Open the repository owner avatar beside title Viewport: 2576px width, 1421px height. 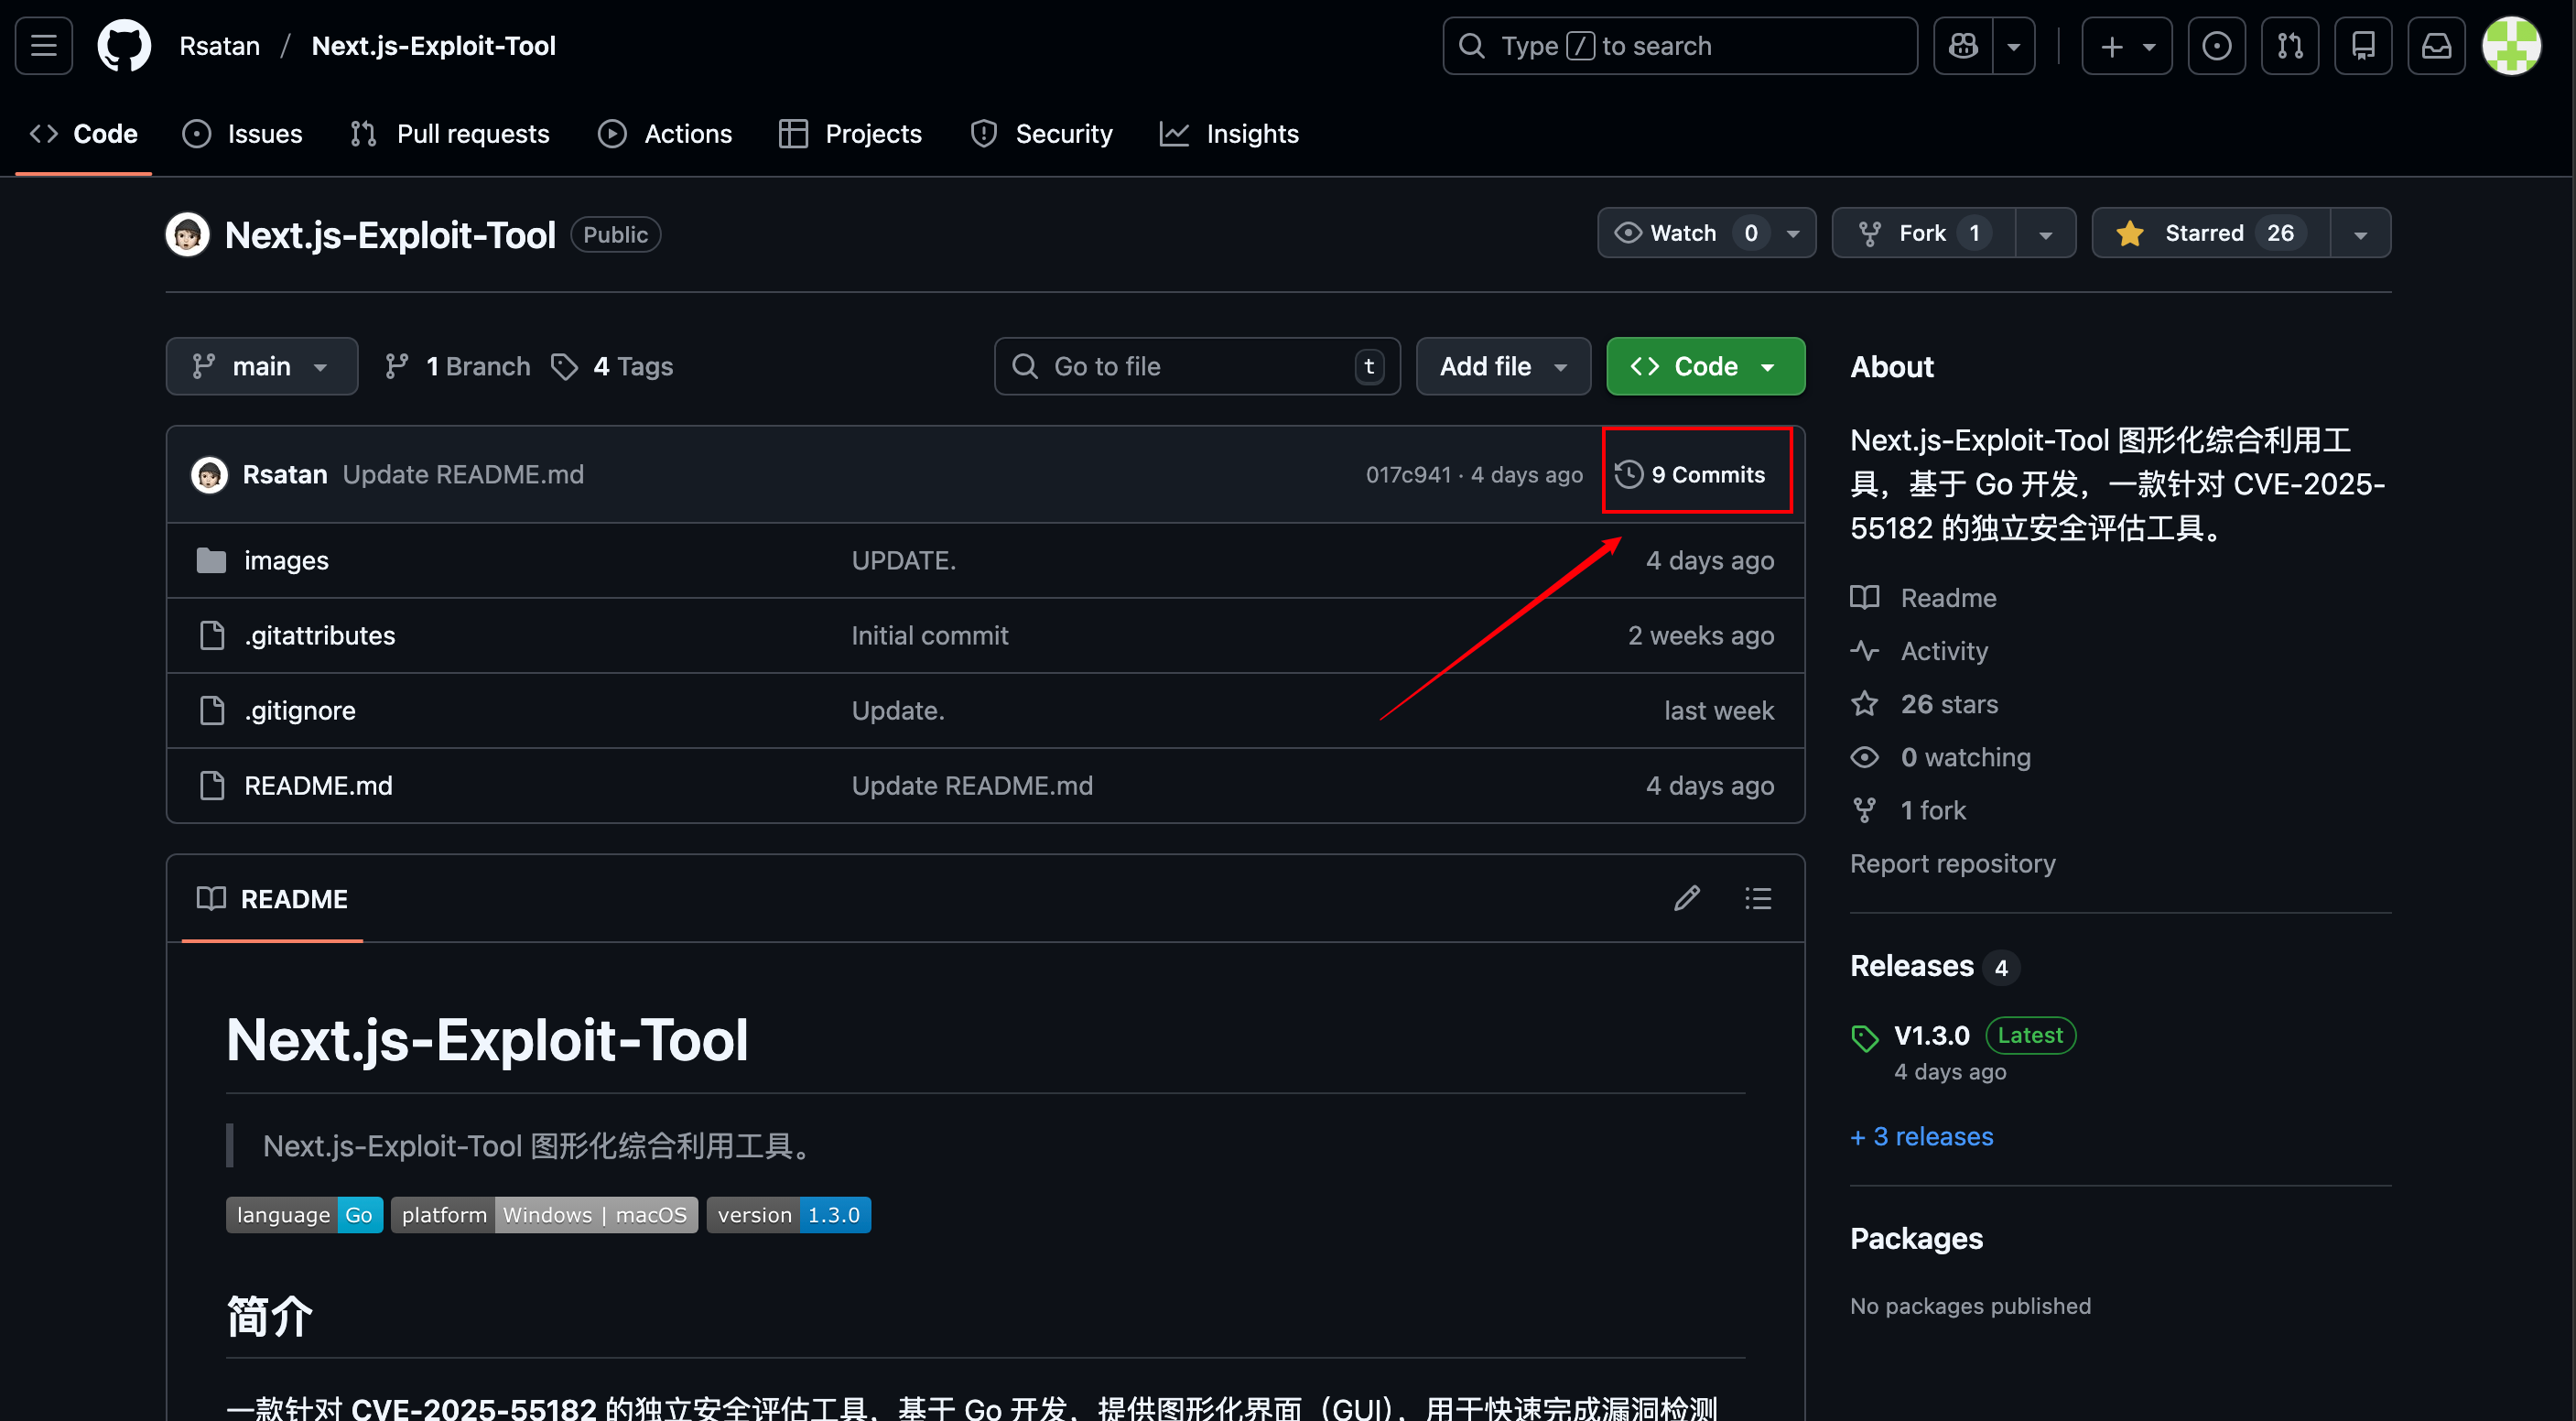[187, 234]
